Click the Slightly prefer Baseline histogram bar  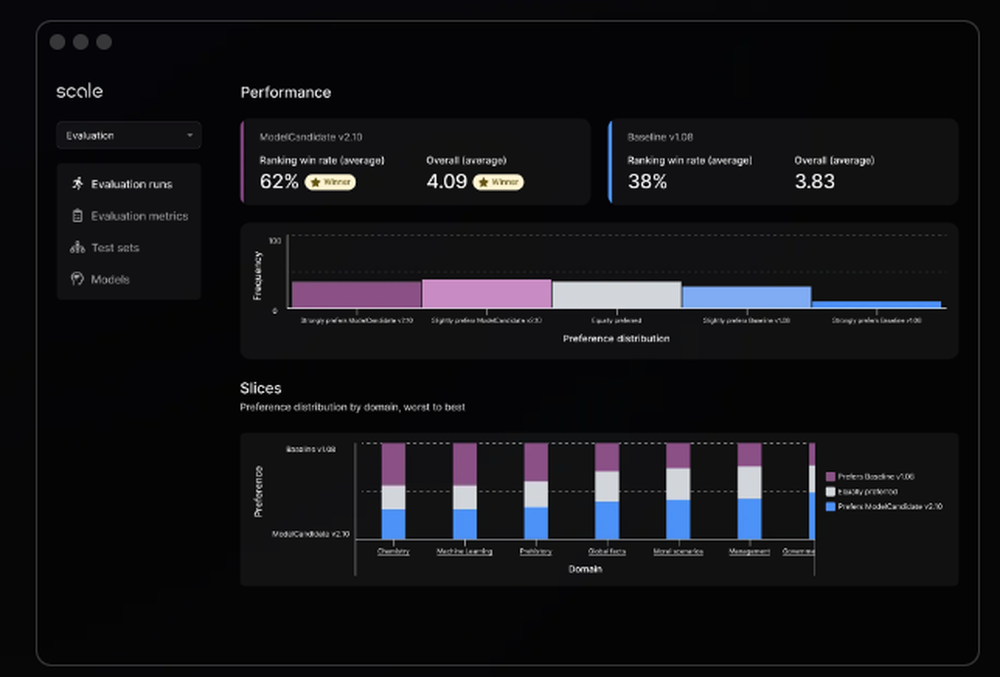click(x=747, y=297)
